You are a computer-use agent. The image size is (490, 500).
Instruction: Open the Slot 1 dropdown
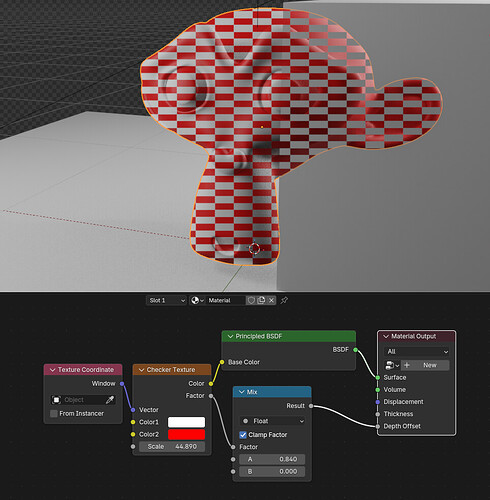166,300
